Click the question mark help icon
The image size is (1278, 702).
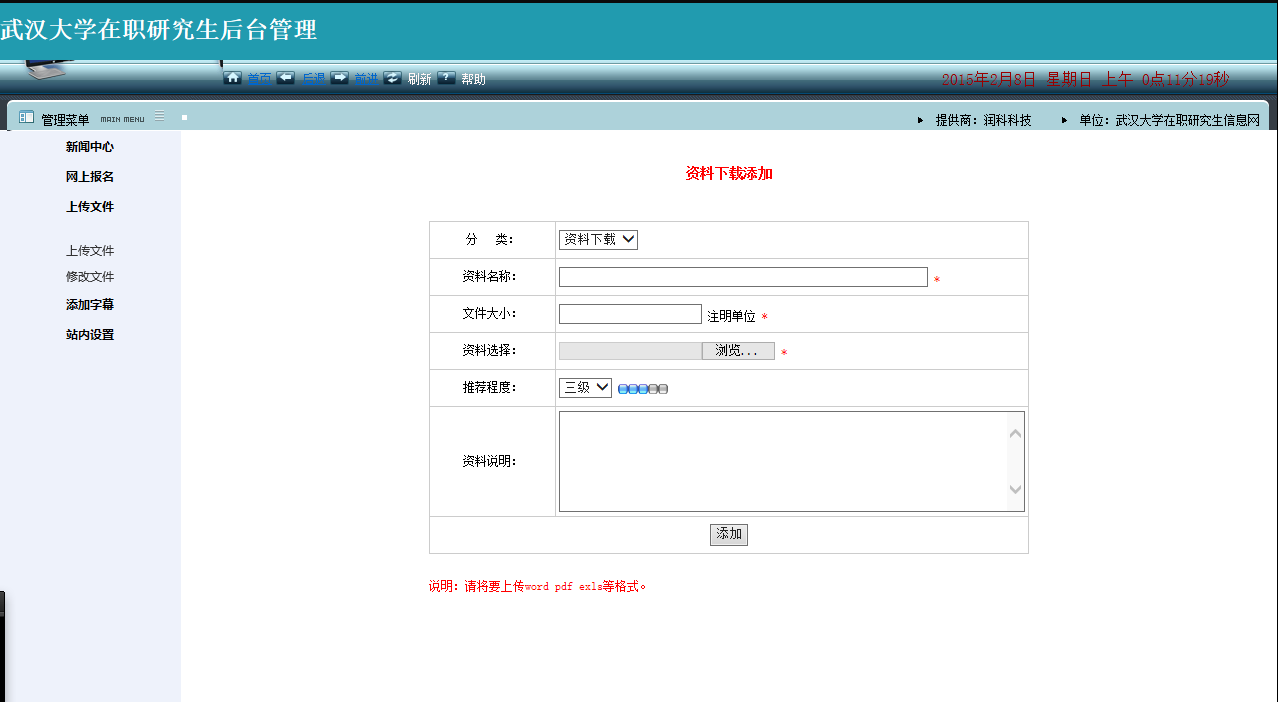[x=447, y=78]
